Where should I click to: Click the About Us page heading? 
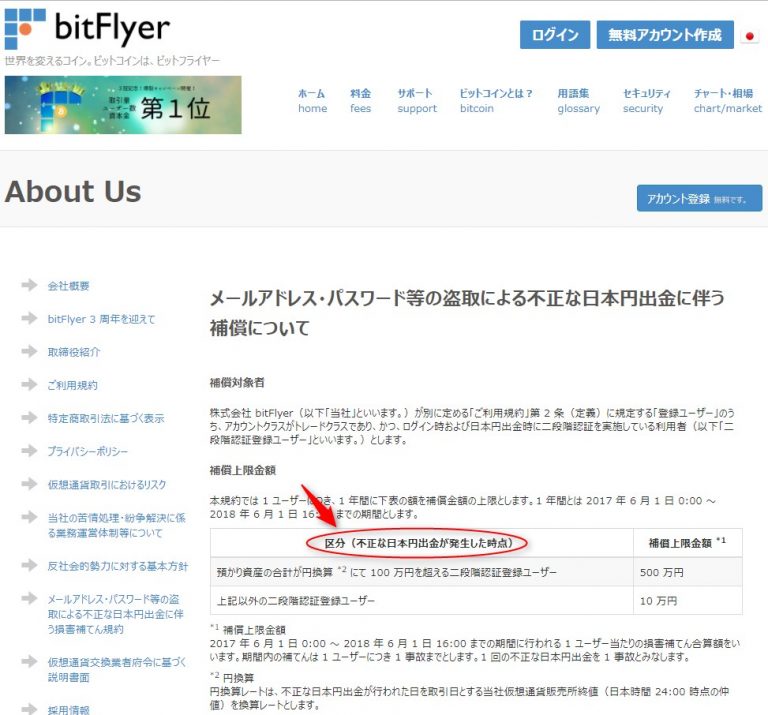click(73, 191)
